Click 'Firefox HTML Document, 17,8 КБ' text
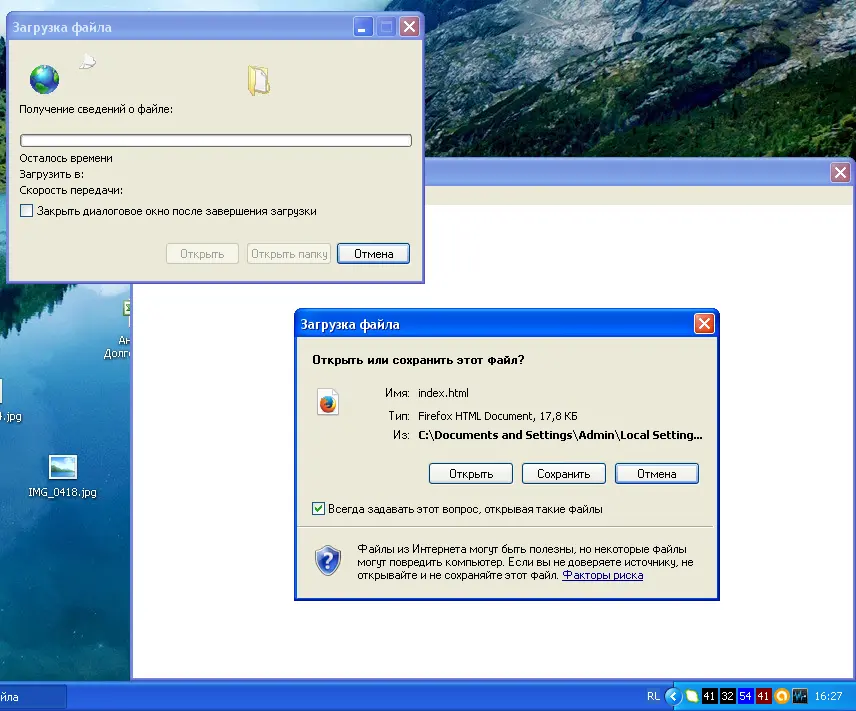856x711 pixels. 497,416
